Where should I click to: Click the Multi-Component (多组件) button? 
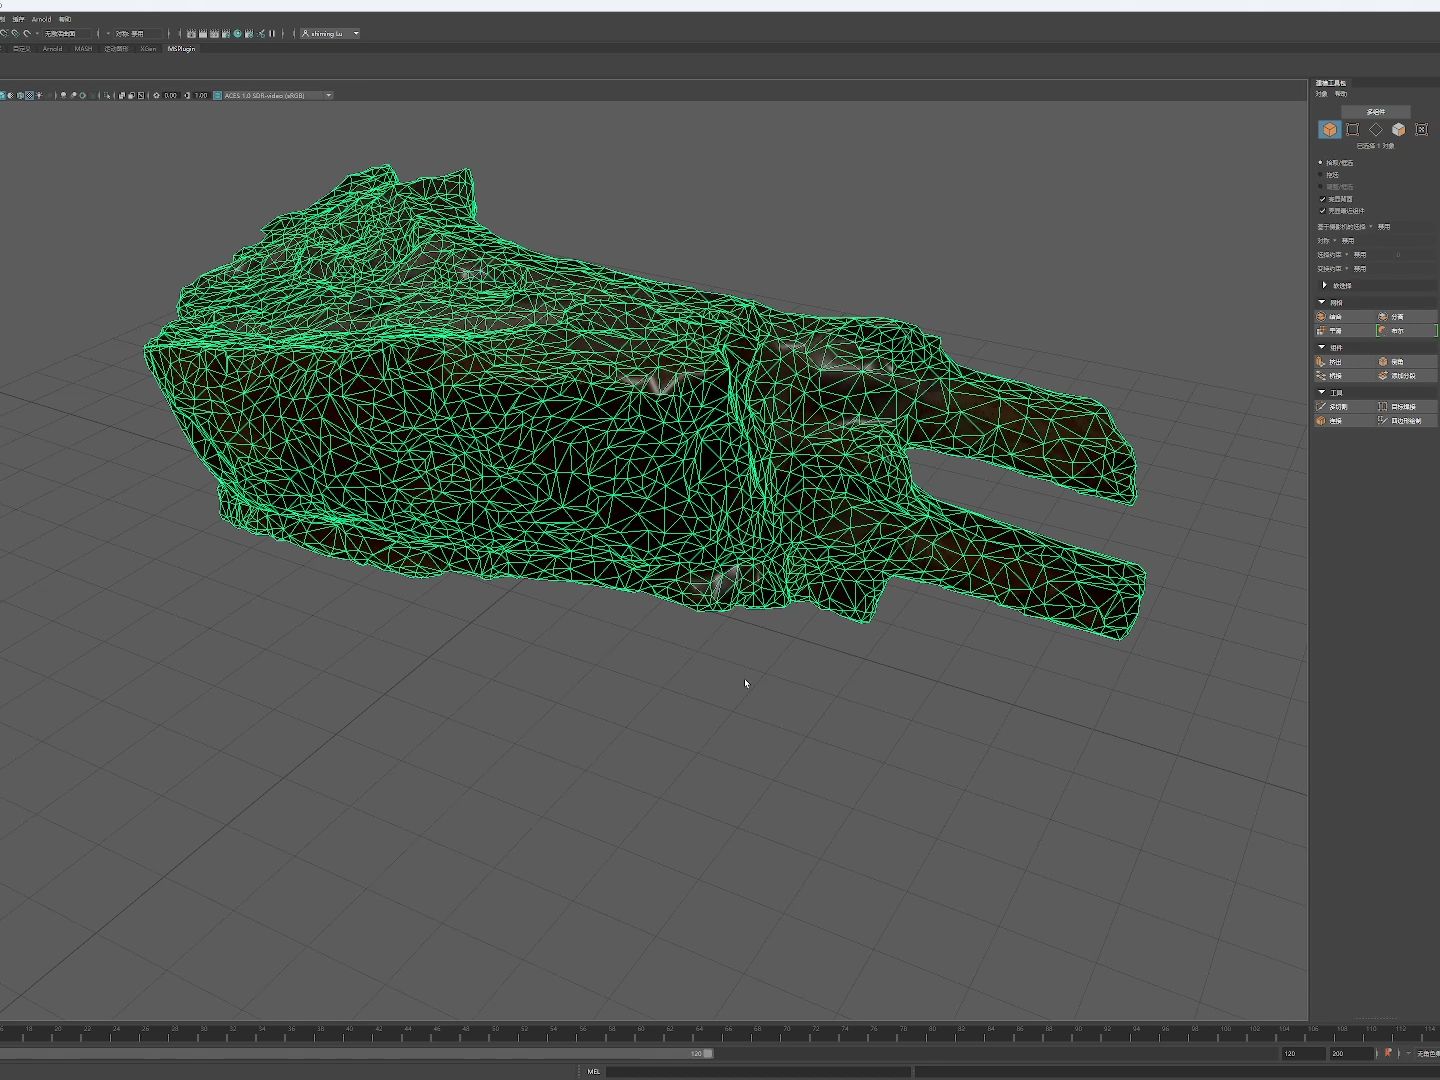coord(1375,112)
